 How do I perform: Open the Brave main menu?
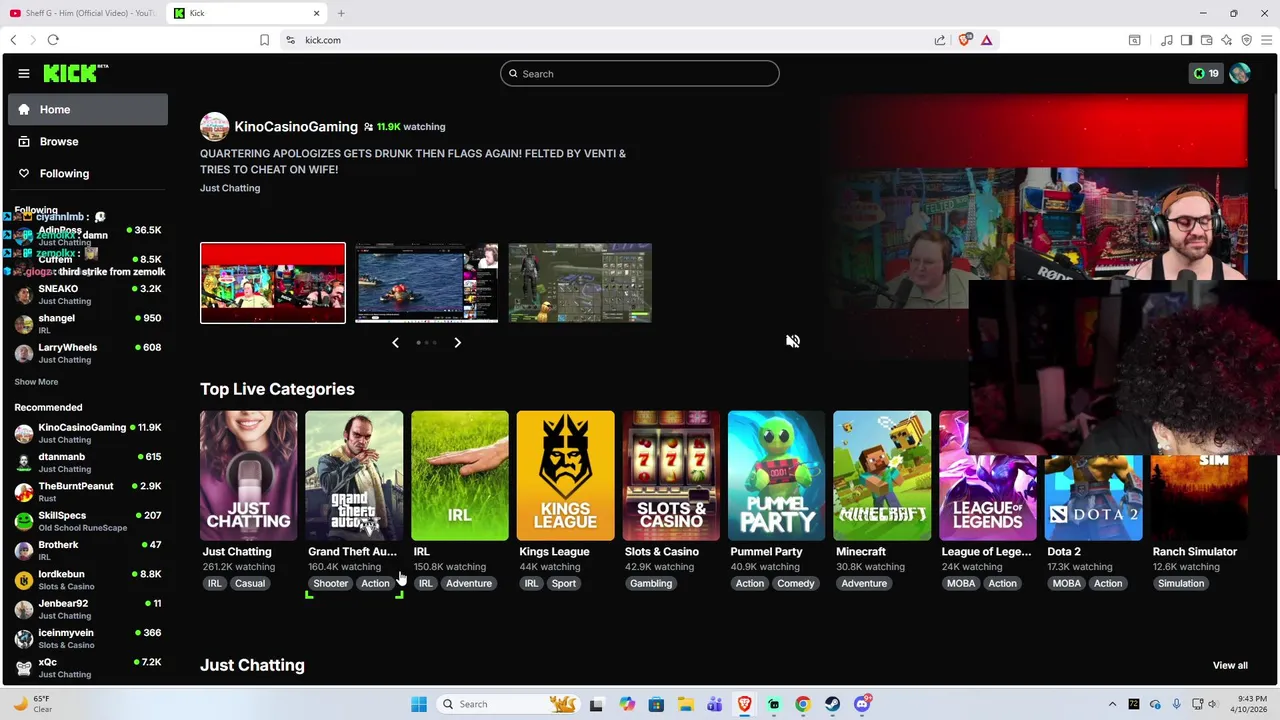[1266, 40]
